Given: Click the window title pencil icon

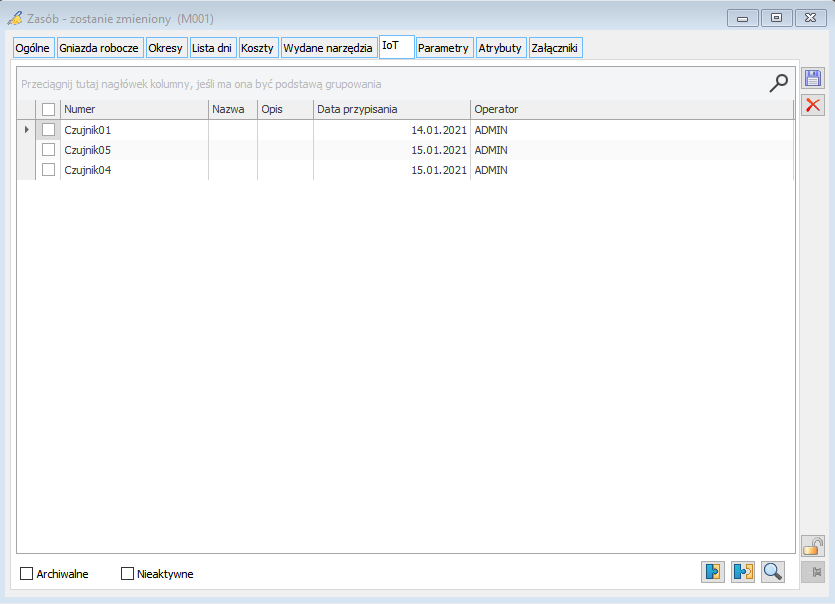Looking at the screenshot, I should click(x=15, y=18).
